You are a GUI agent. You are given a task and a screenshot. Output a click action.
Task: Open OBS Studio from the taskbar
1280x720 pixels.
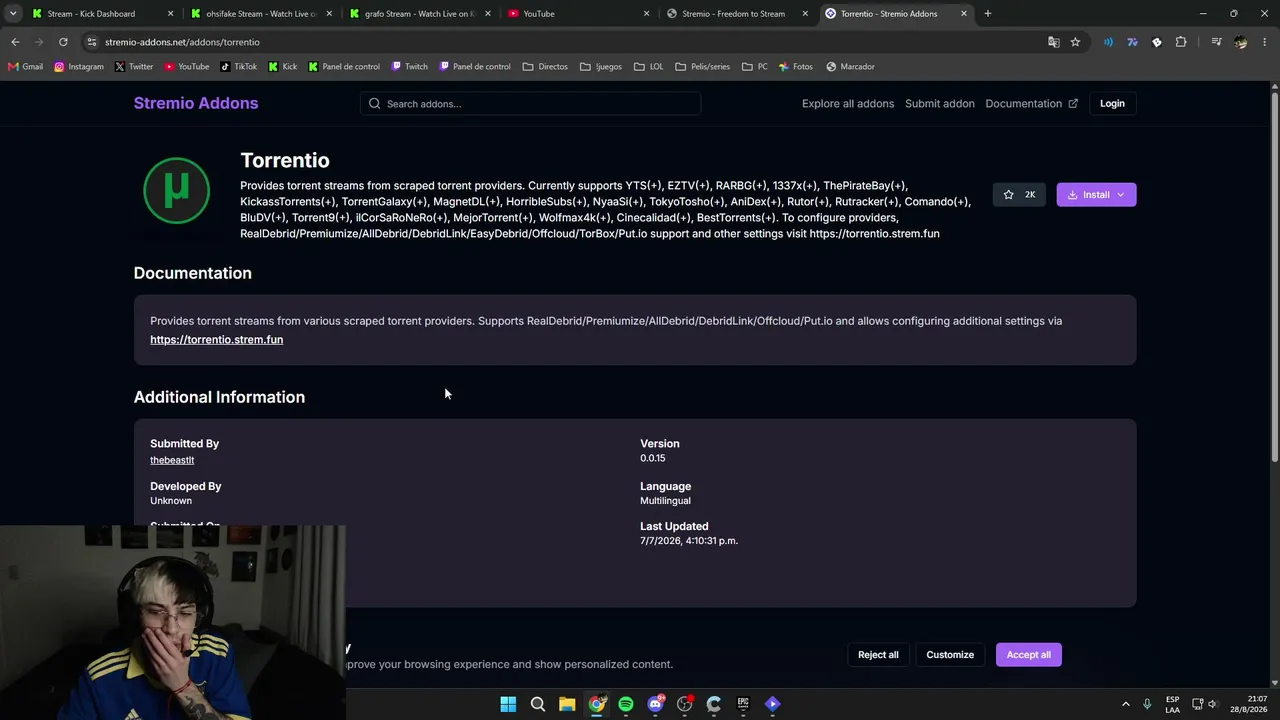coord(685,704)
